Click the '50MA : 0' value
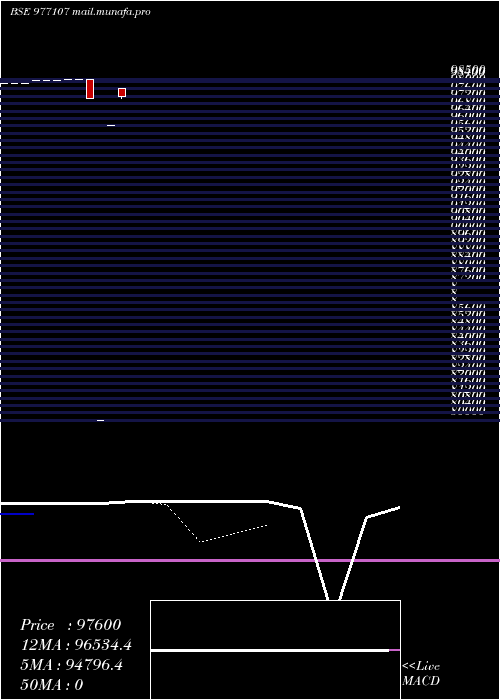This screenshot has width=500, height=700. tap(52, 684)
